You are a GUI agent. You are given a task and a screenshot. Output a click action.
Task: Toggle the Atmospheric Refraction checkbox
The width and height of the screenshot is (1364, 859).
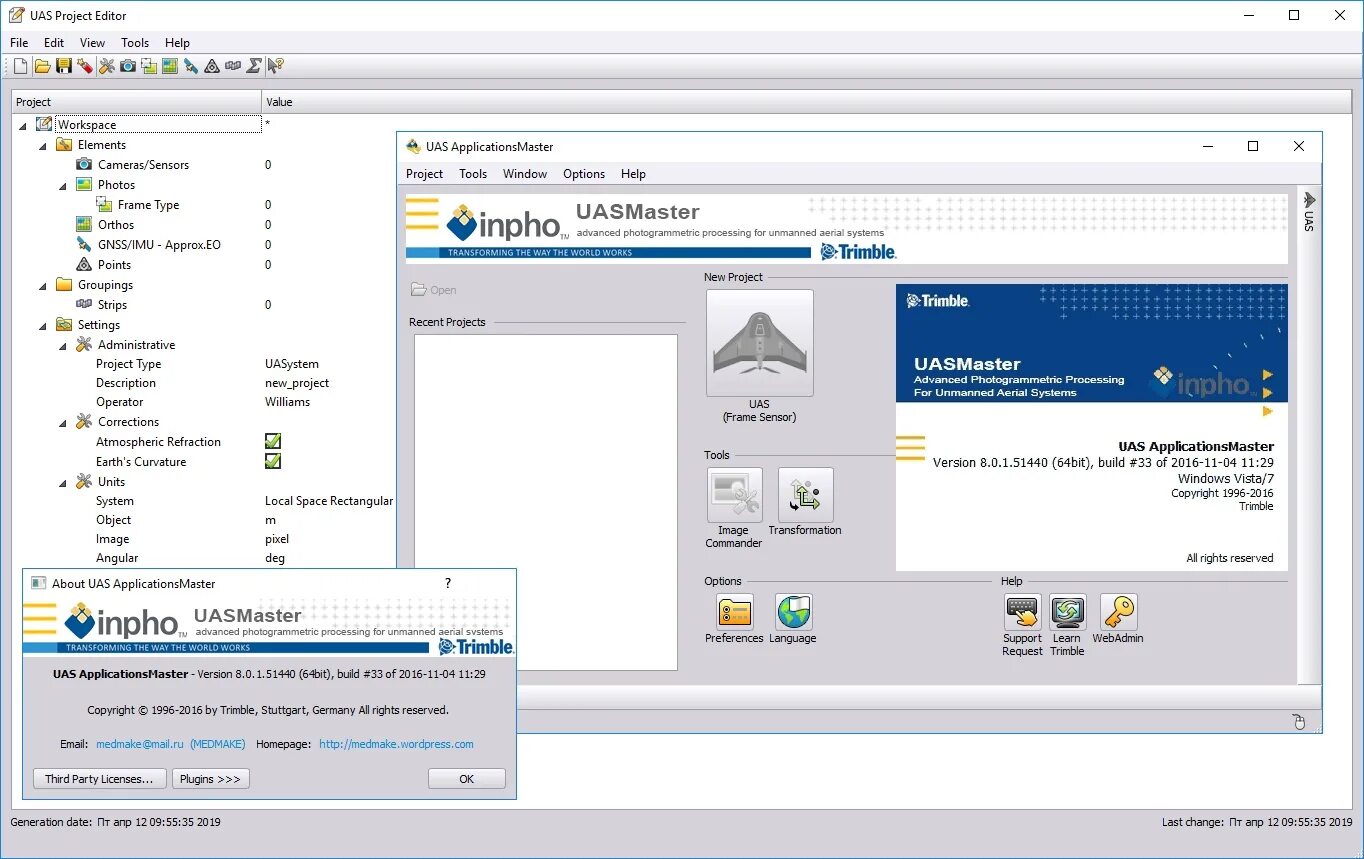pyautogui.click(x=273, y=441)
